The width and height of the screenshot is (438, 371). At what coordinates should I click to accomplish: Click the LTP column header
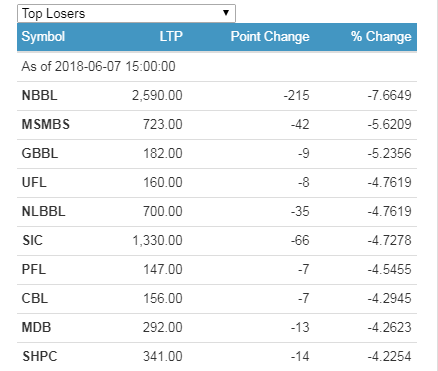pos(171,36)
